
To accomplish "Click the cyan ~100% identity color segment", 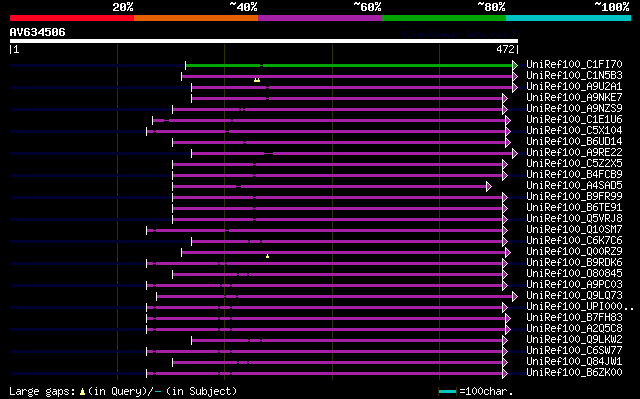I will click(569, 18).
